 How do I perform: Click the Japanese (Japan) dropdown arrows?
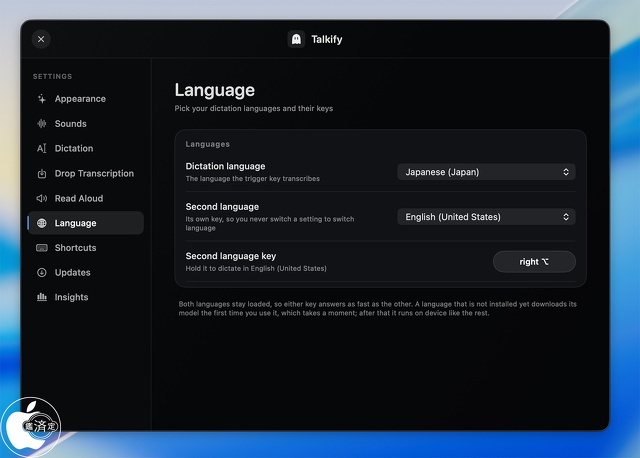pos(566,172)
